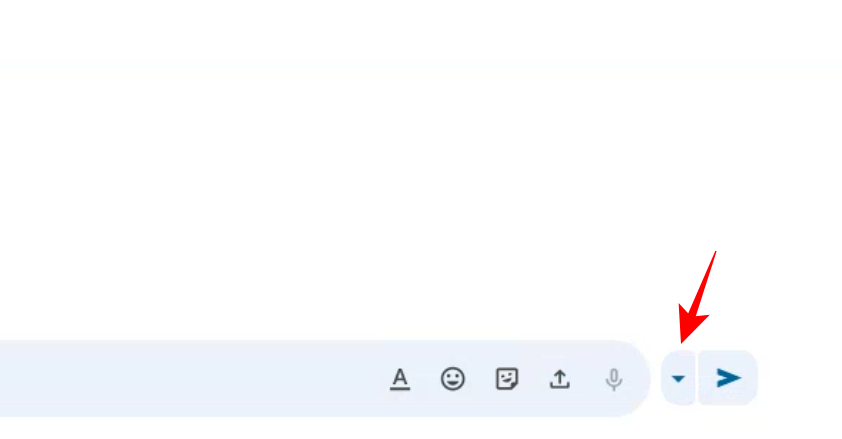Attach a file using upload button
This screenshot has height=439, width=842.
point(560,379)
